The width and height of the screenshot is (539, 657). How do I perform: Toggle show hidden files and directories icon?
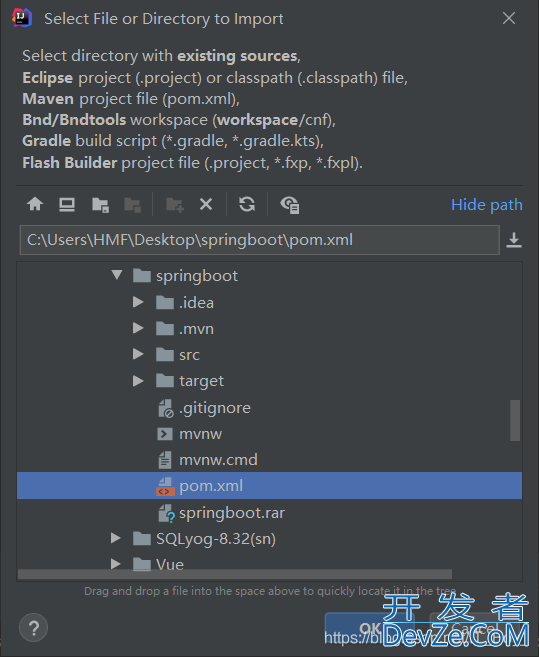tap(290, 205)
